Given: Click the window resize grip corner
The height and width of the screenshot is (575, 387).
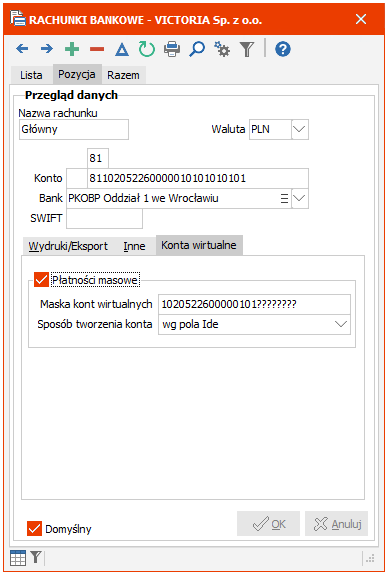Looking at the screenshot, I should pos(370,558).
